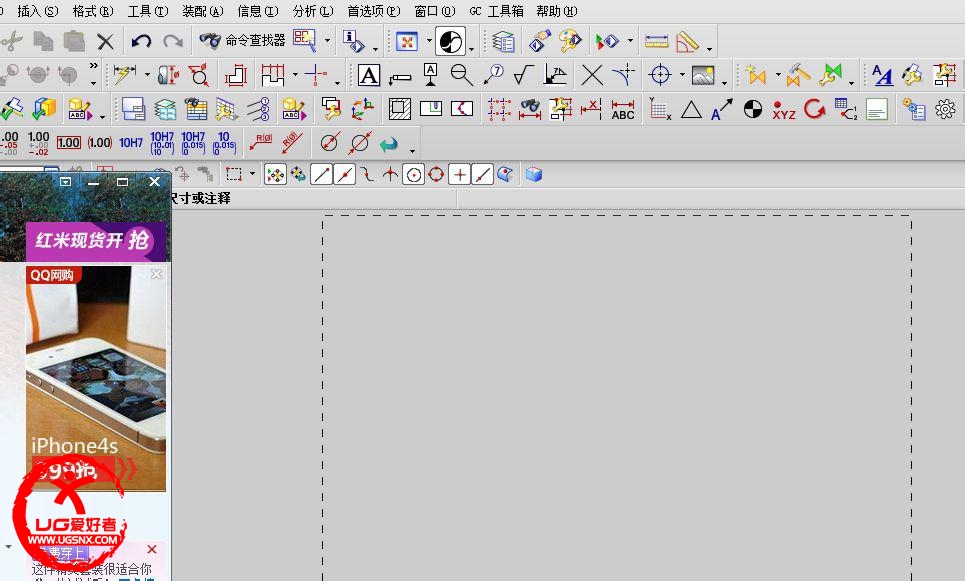Image resolution: width=965 pixels, height=581 pixels.
Task: Click the 命令查找器 button
Action: [x=241, y=41]
